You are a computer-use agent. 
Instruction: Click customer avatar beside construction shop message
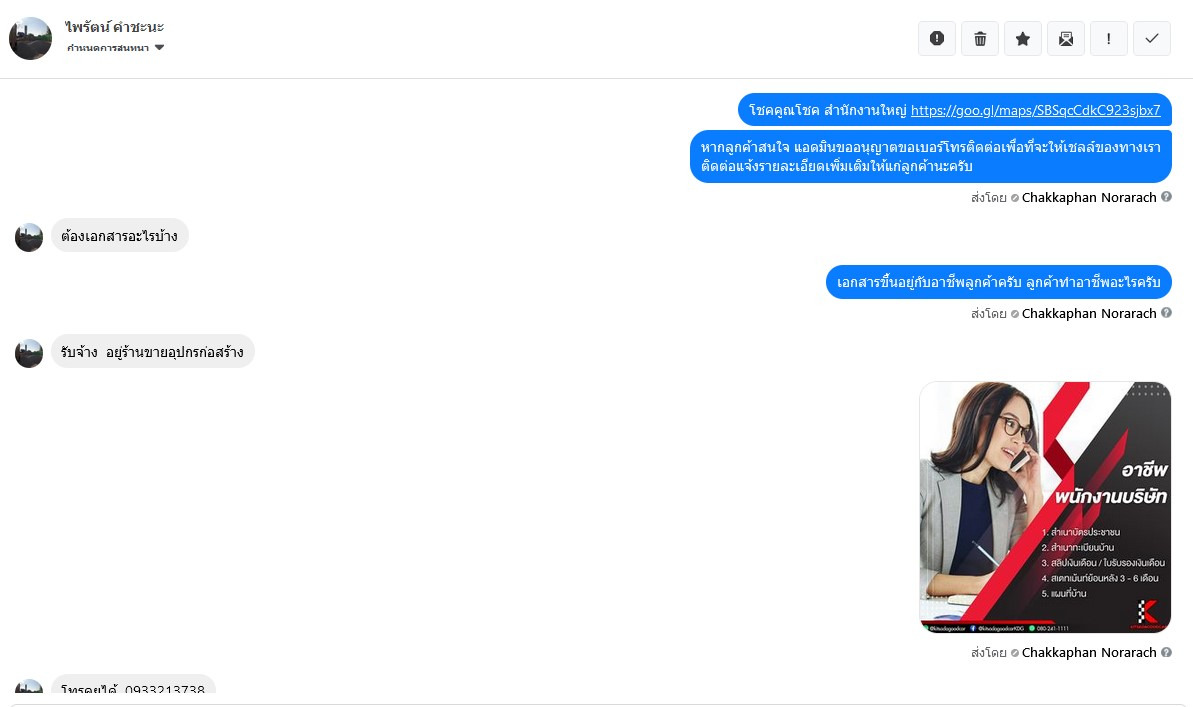coord(29,353)
